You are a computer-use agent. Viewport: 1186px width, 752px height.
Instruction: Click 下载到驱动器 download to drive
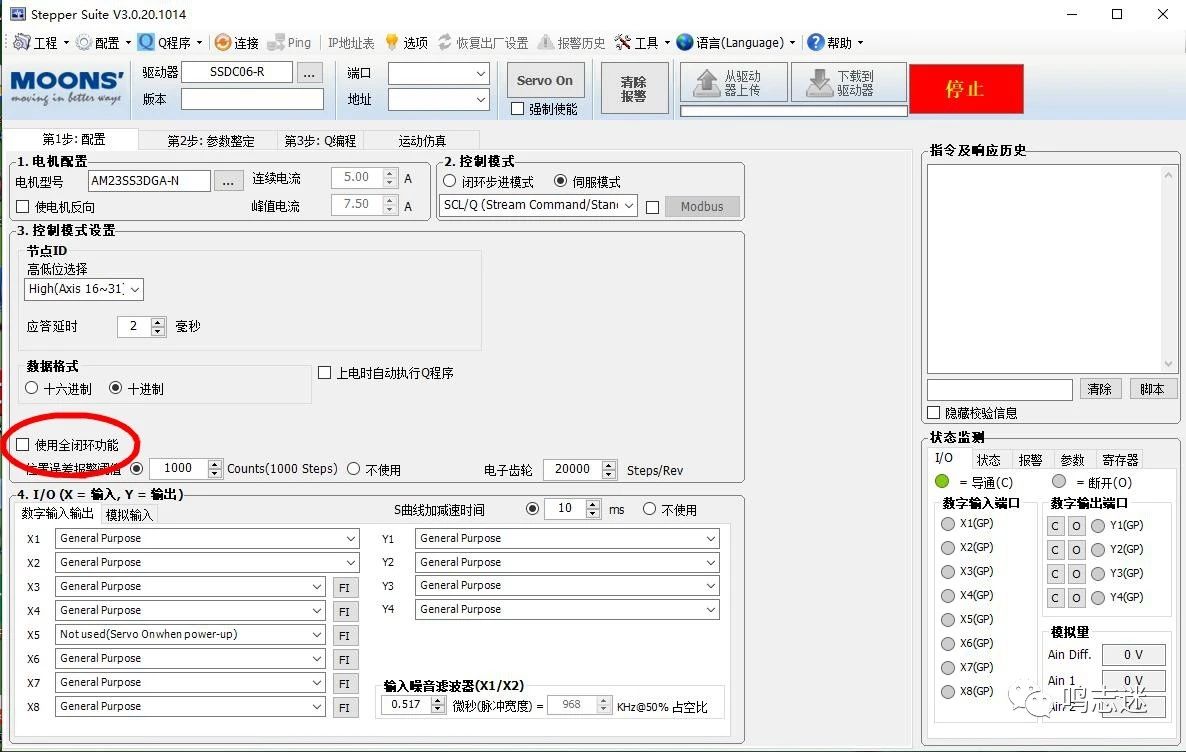coord(849,82)
